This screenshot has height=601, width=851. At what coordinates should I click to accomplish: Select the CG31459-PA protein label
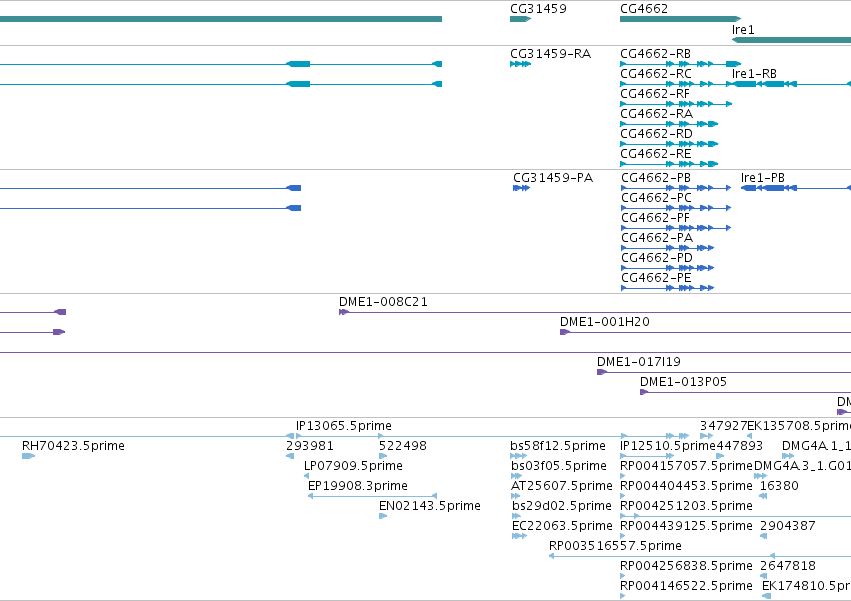pyautogui.click(x=553, y=178)
